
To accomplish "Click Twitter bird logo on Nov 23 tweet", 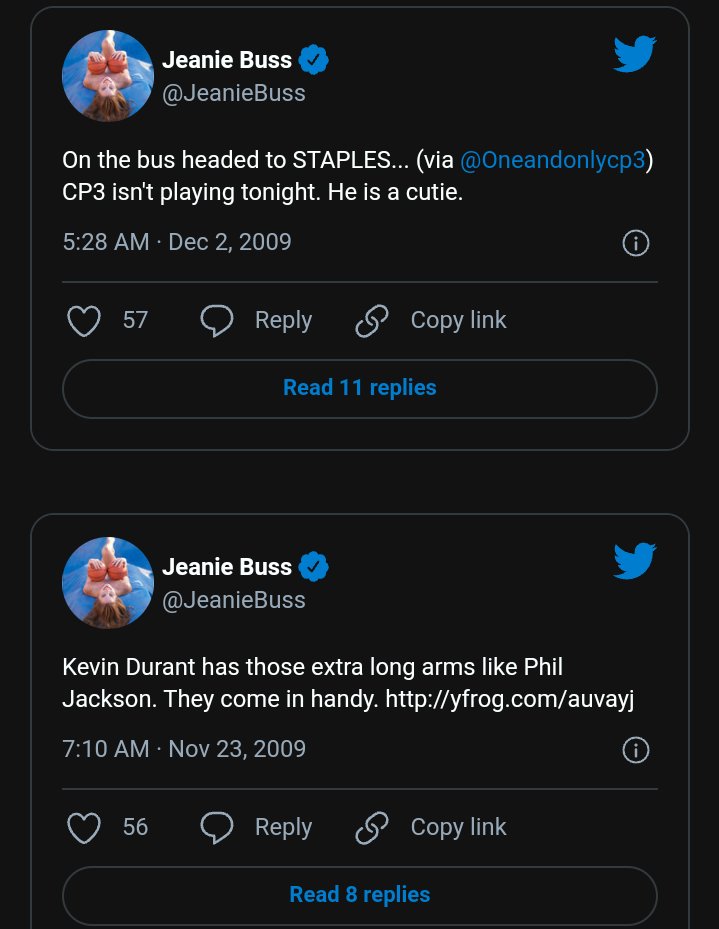I will tap(634, 561).
